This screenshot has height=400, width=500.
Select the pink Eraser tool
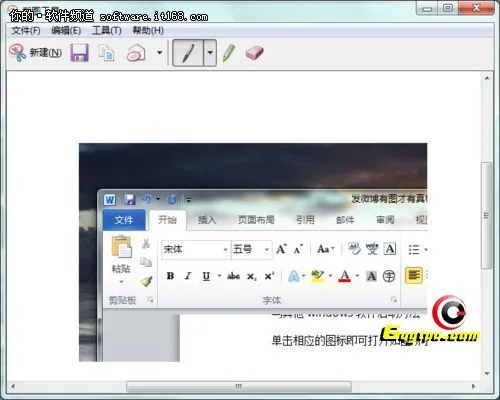tap(254, 53)
